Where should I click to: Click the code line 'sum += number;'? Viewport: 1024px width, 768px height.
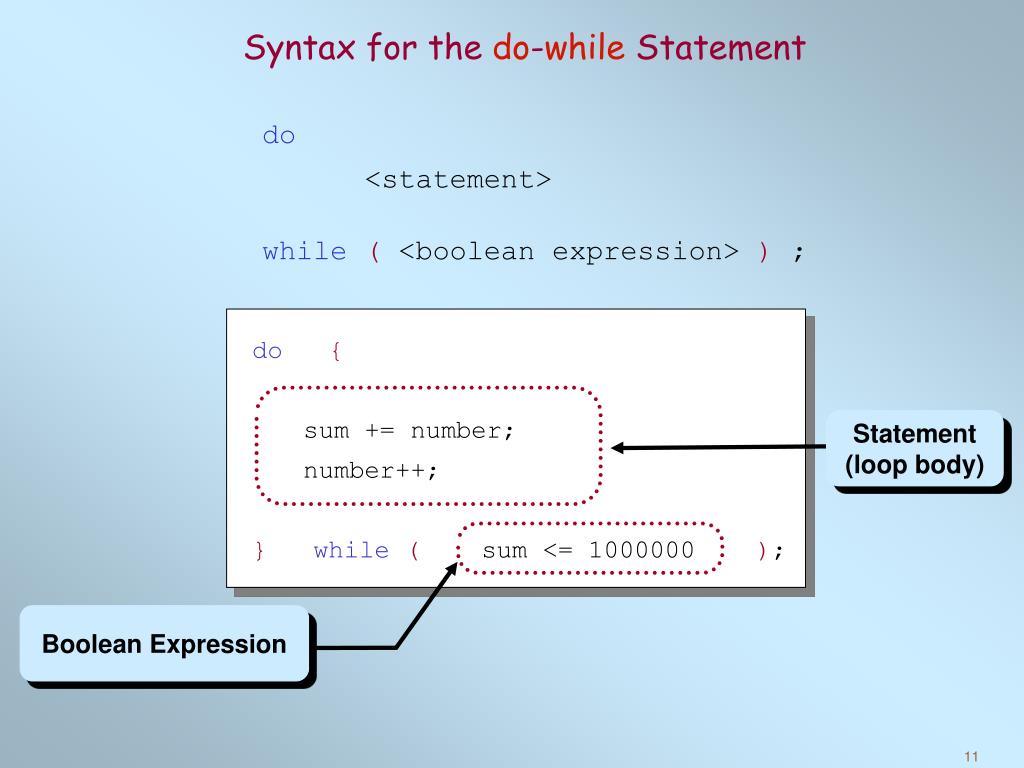409,431
